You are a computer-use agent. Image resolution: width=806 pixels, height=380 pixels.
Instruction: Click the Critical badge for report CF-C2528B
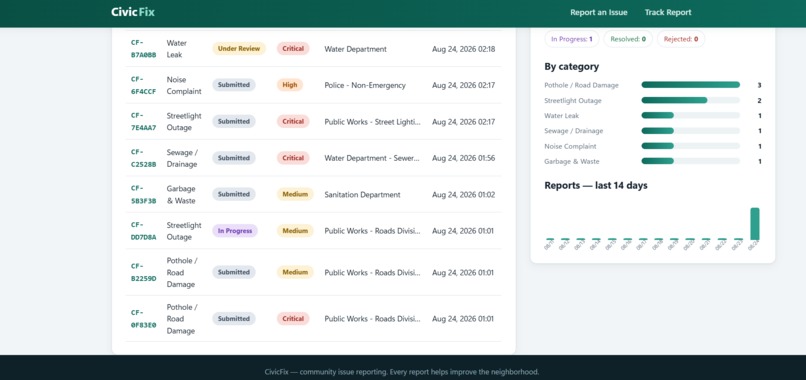click(x=293, y=158)
